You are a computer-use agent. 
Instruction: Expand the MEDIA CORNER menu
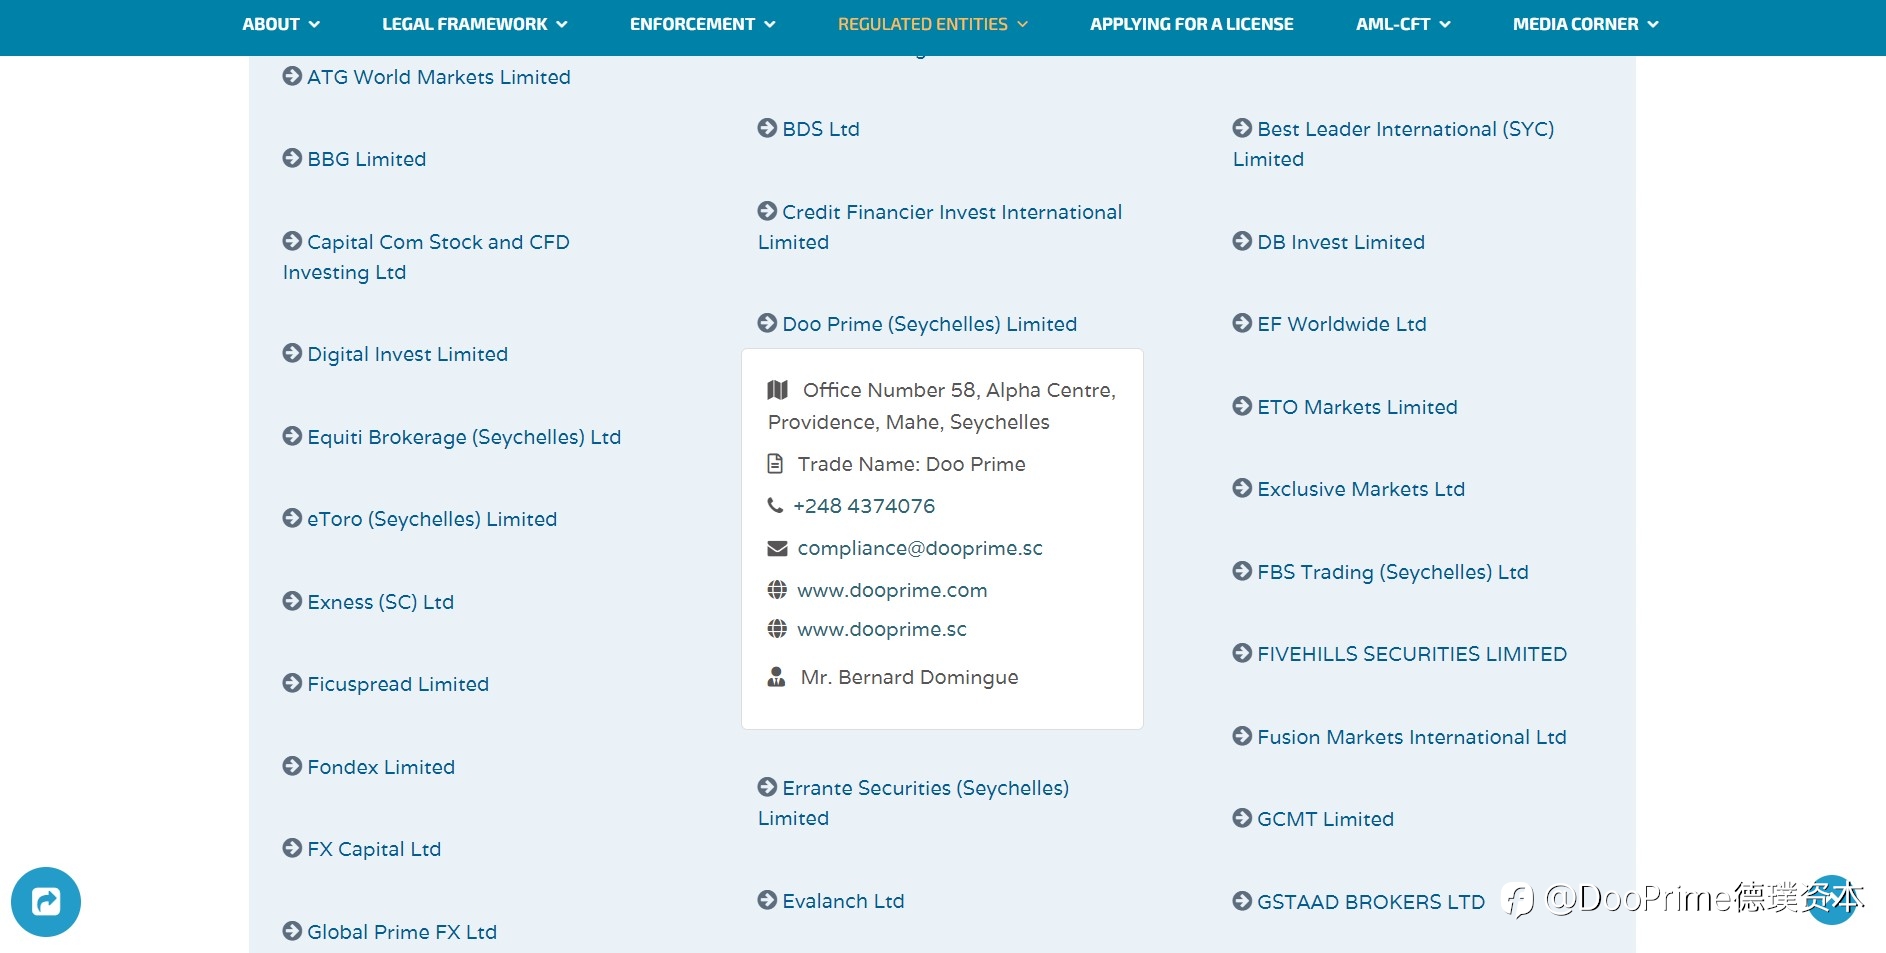[x=1586, y=24]
